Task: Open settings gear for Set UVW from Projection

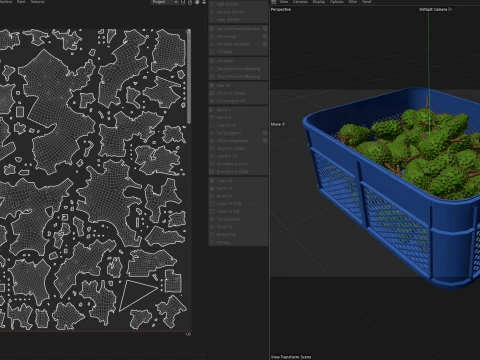Action: point(265,29)
